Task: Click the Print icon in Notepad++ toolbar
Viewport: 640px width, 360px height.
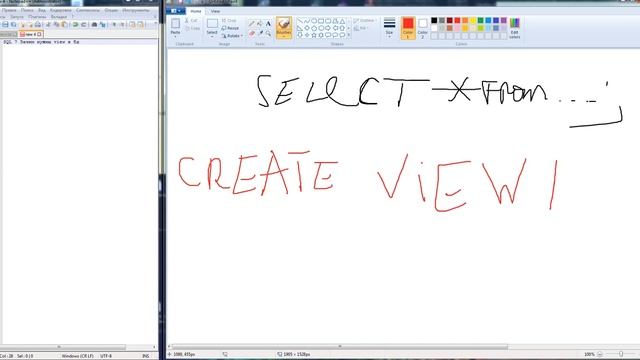Action: (38, 24)
